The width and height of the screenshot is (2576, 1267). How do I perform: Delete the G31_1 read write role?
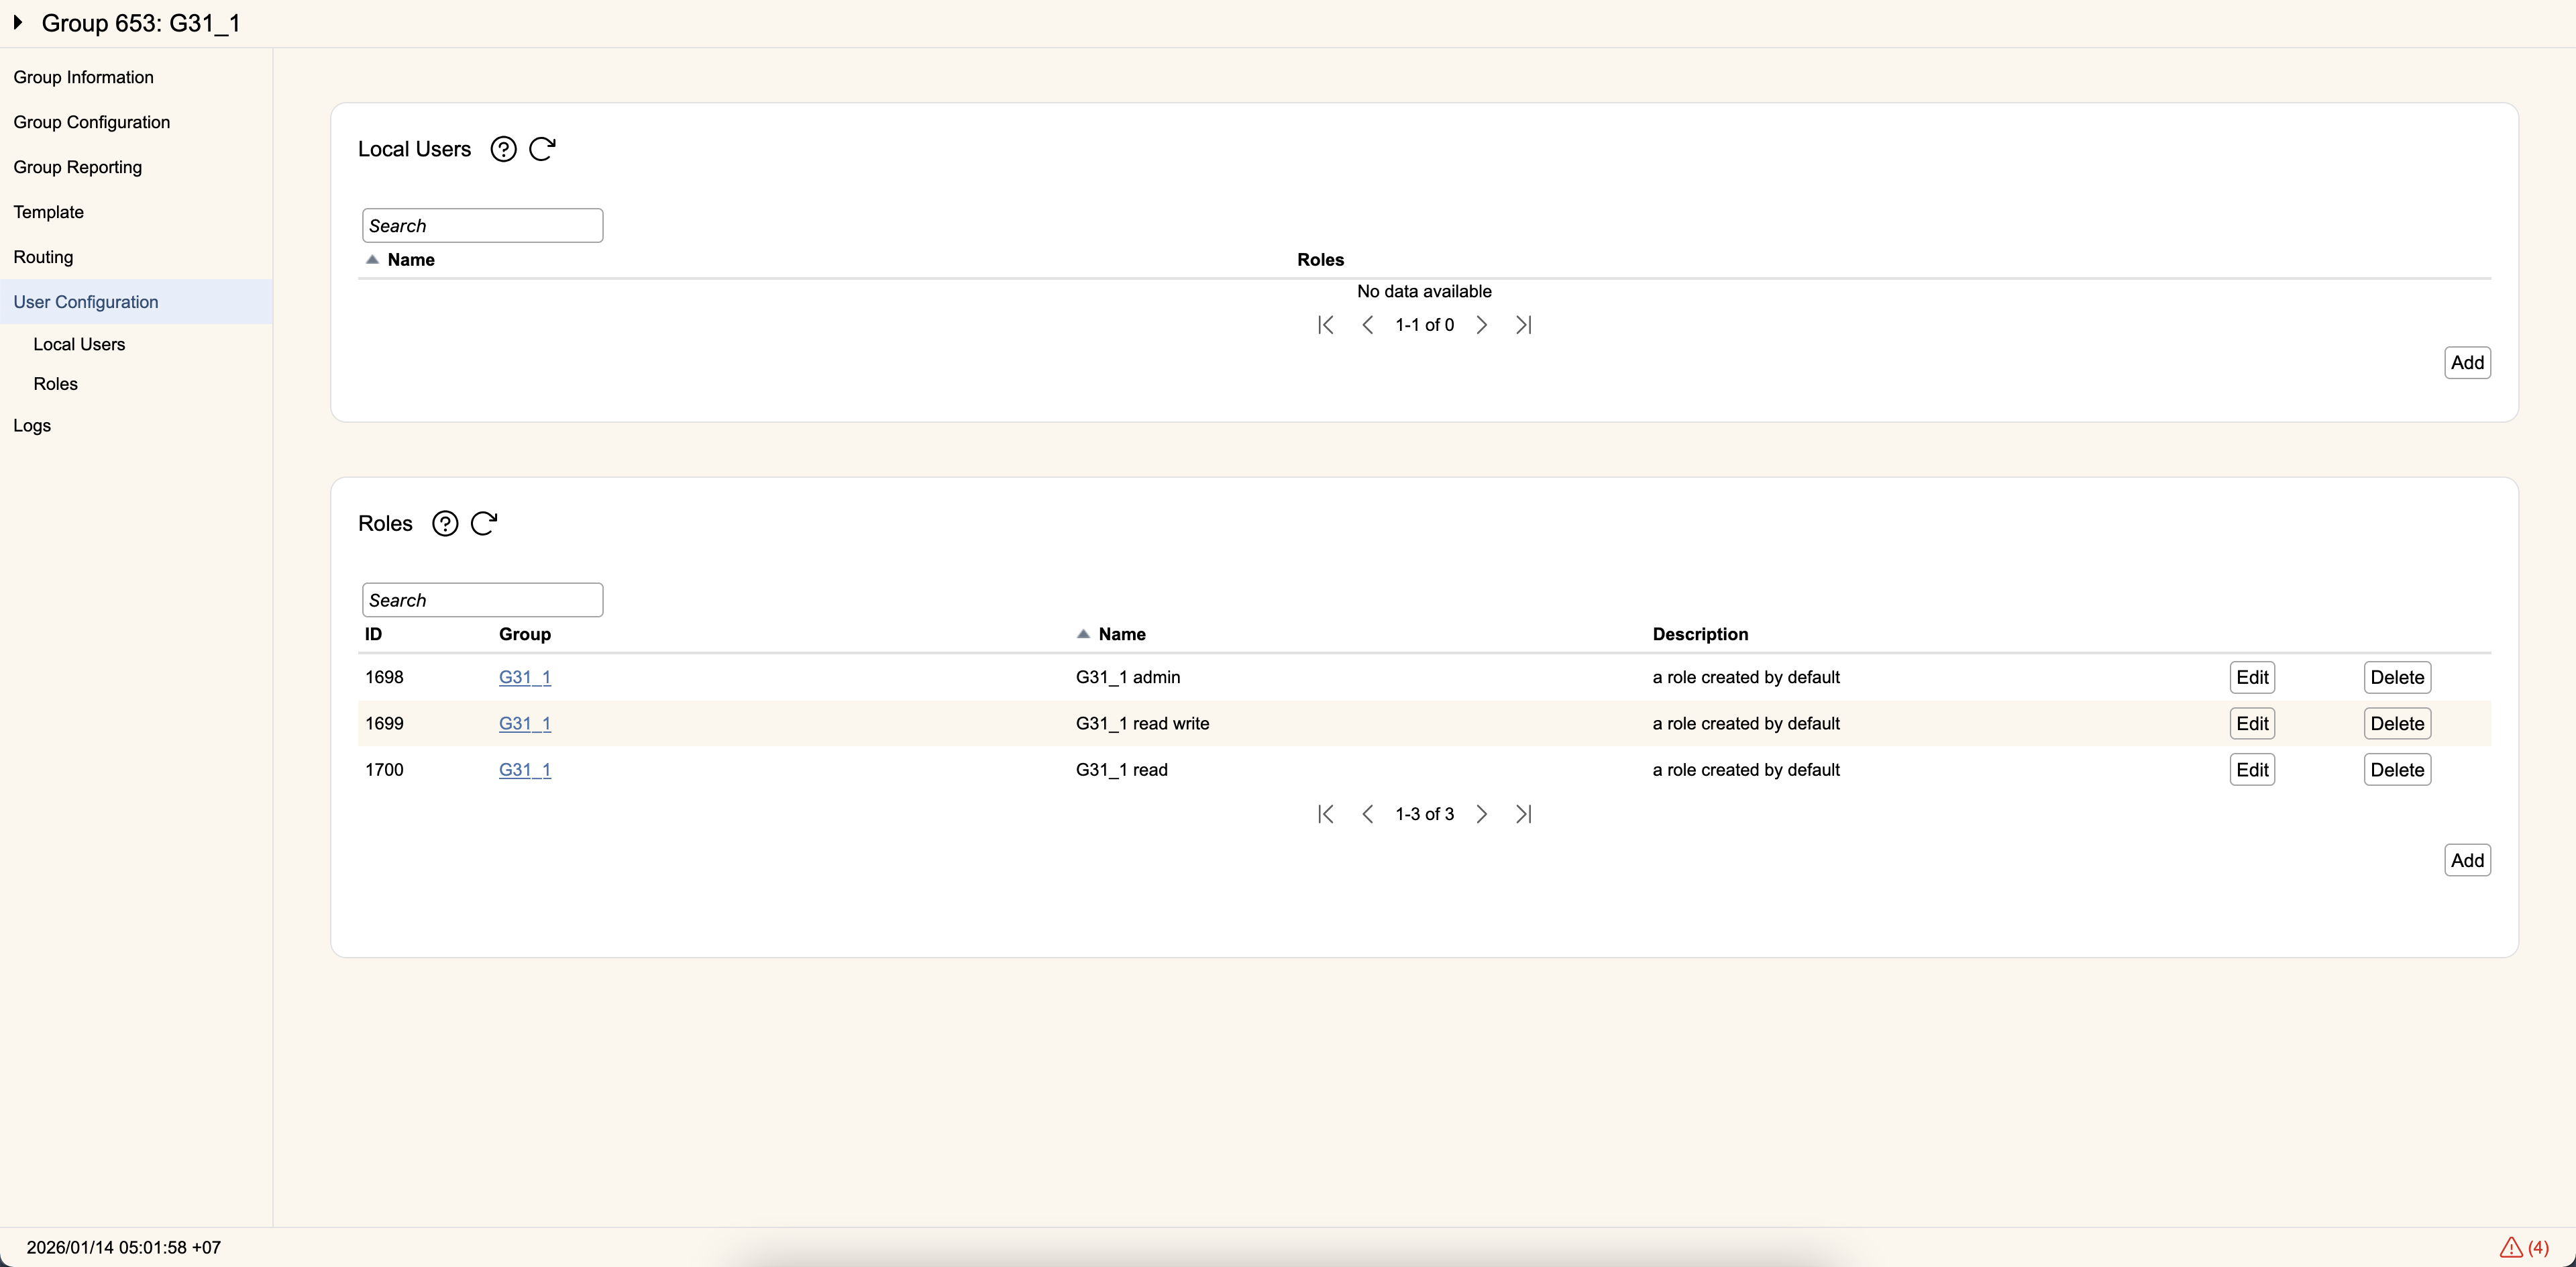click(2397, 723)
